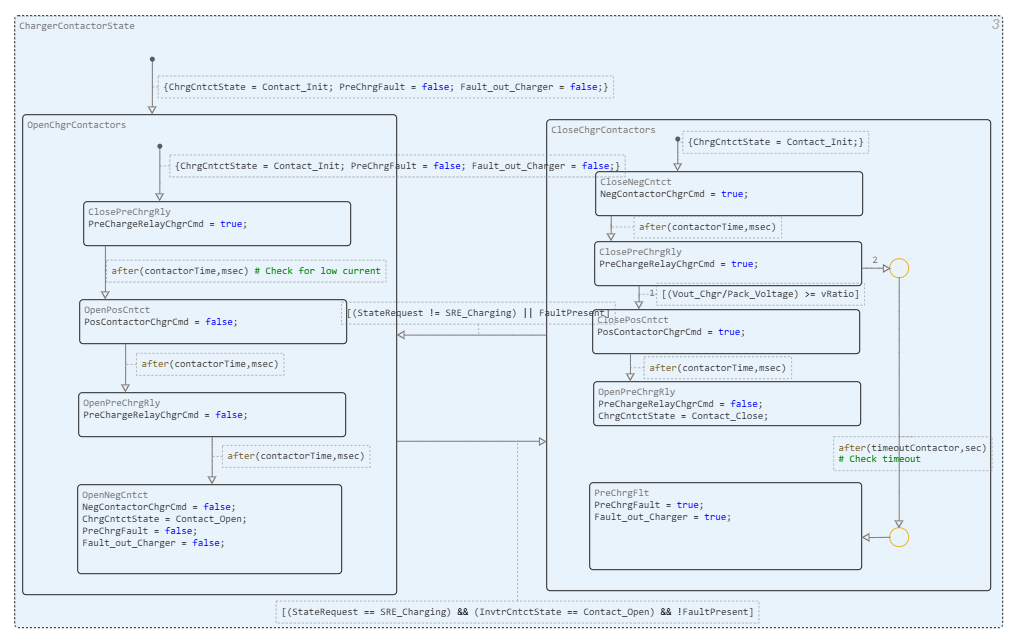Viewport: 1015px width, 642px height.
Task: Click the 'Check for low current' transition label
Action: (246, 271)
